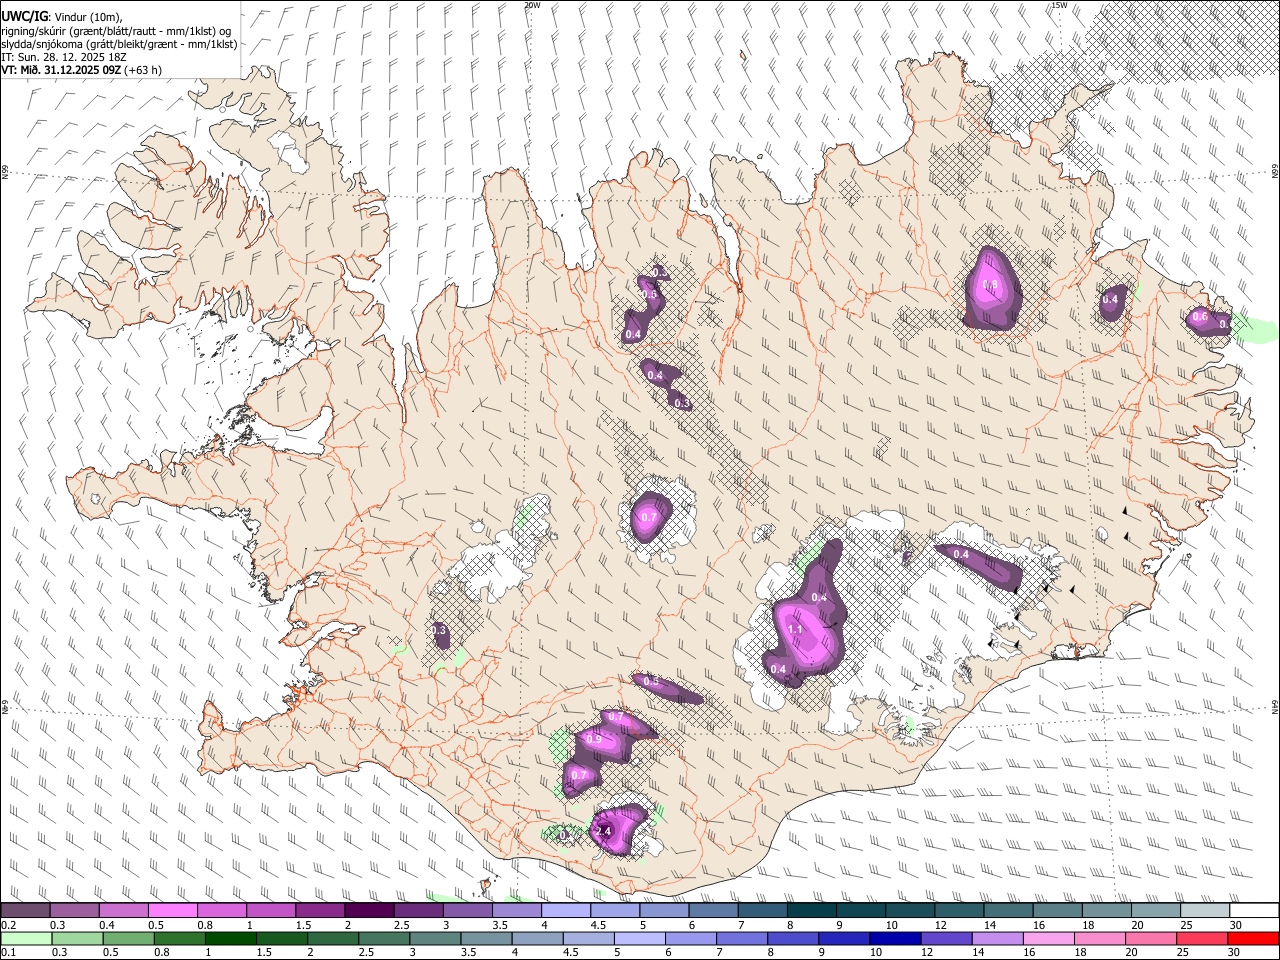Viewport: 1280px width, 960px height.
Task: Click the 0.4 orchid swatch in upper legend
Action: (x=123, y=911)
